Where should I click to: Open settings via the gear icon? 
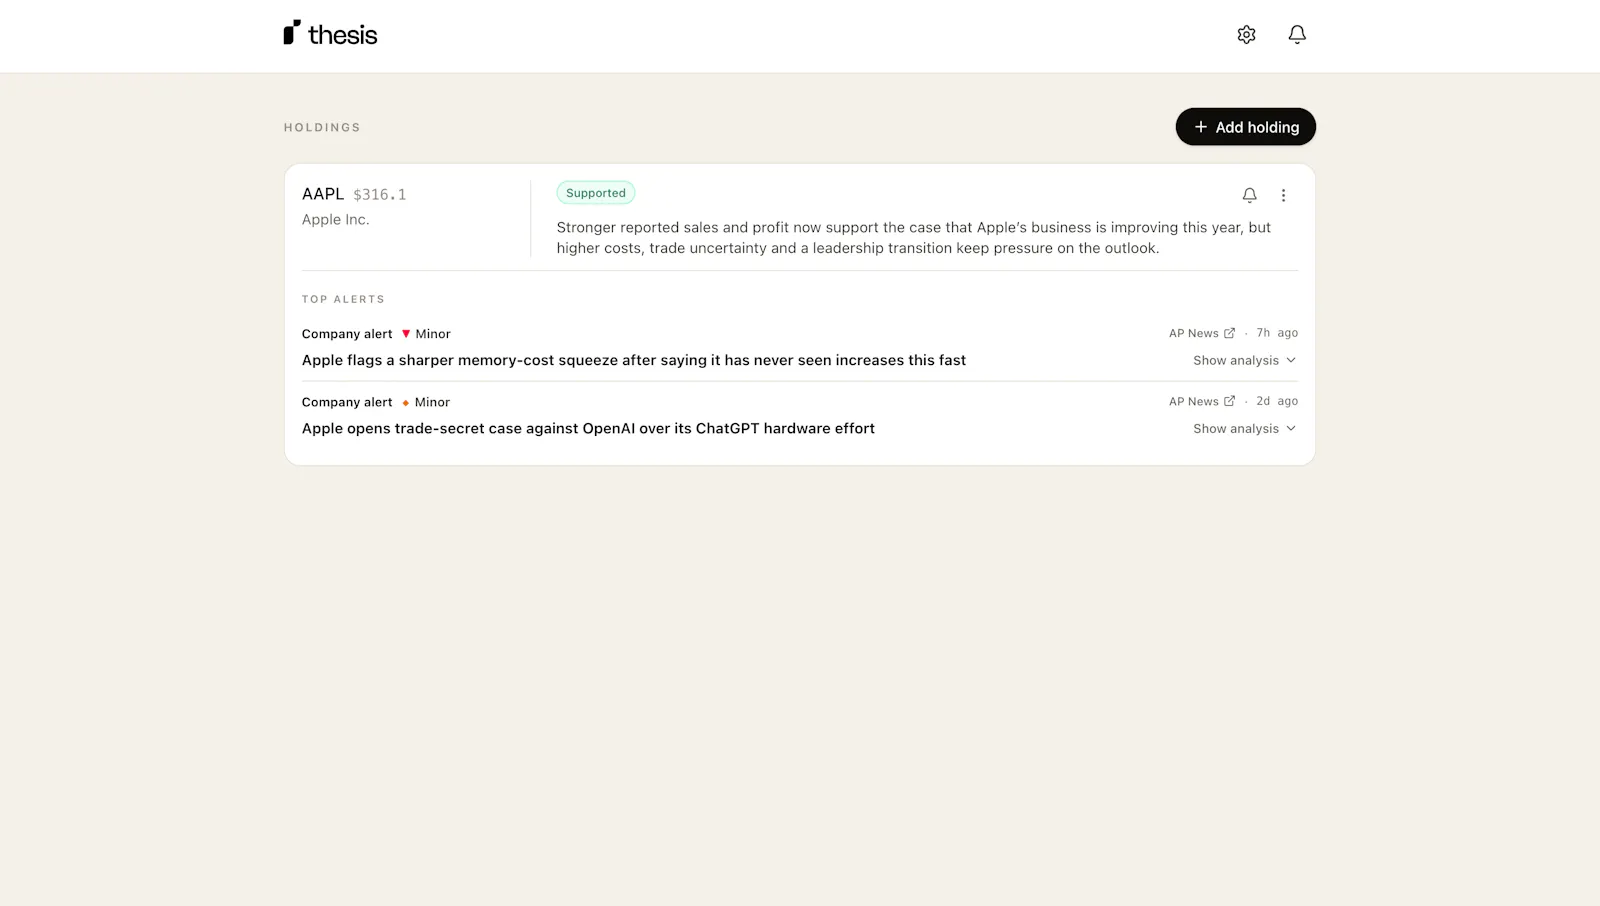click(1246, 35)
